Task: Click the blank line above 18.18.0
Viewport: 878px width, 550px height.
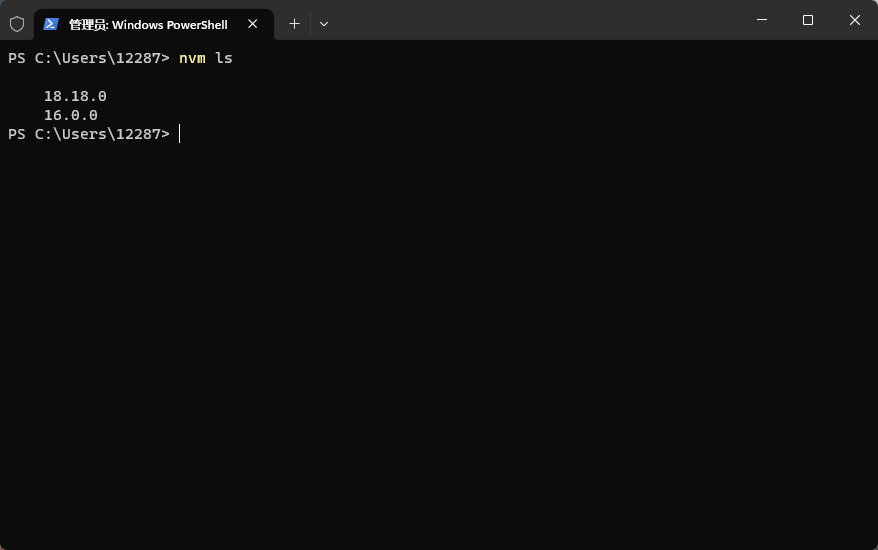Action: tap(439, 77)
